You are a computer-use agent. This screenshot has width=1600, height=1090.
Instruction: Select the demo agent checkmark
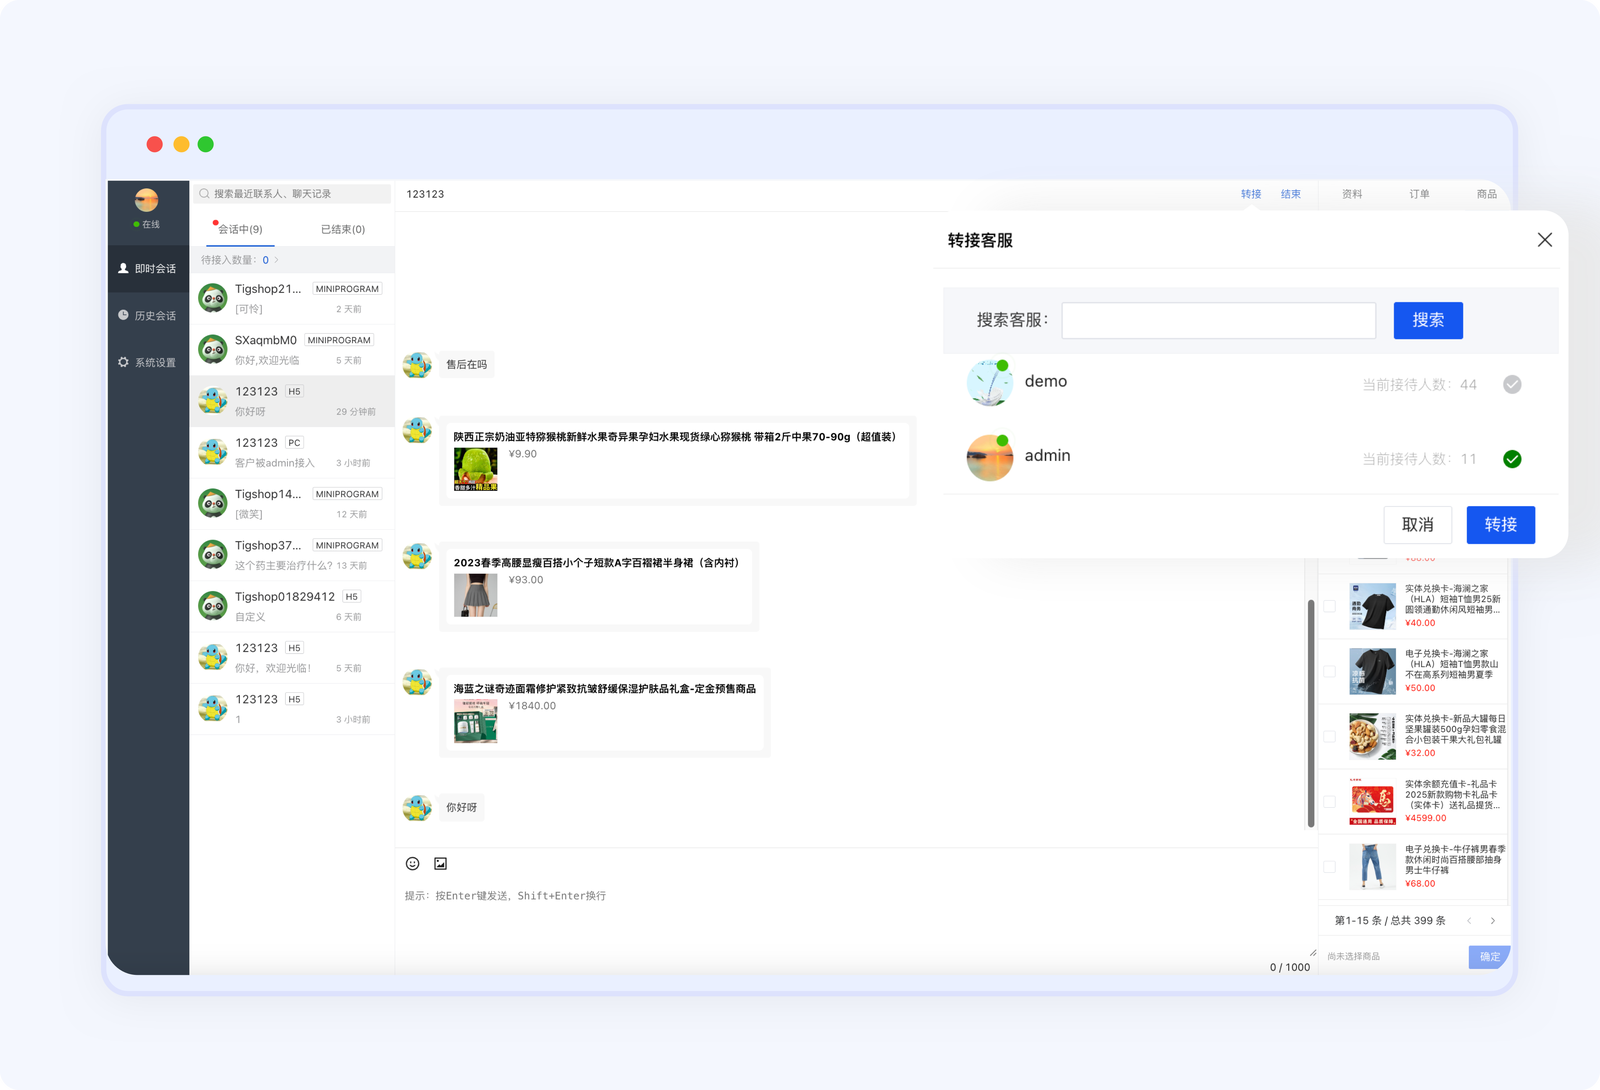[1512, 385]
